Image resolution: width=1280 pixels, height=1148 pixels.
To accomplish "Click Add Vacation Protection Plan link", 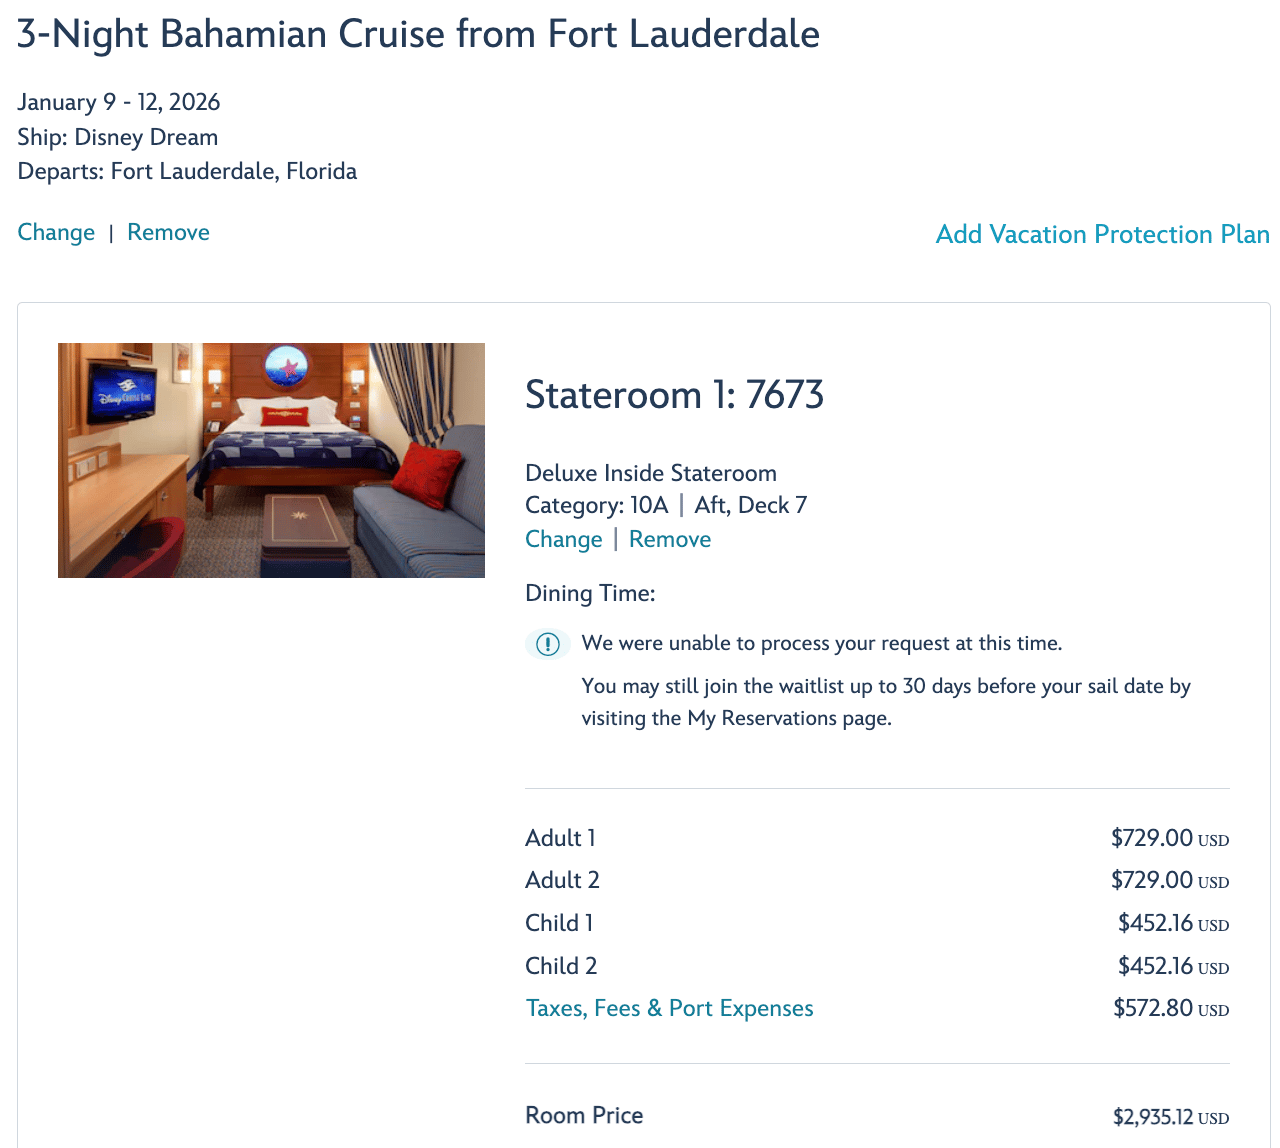I will [x=1102, y=234].
